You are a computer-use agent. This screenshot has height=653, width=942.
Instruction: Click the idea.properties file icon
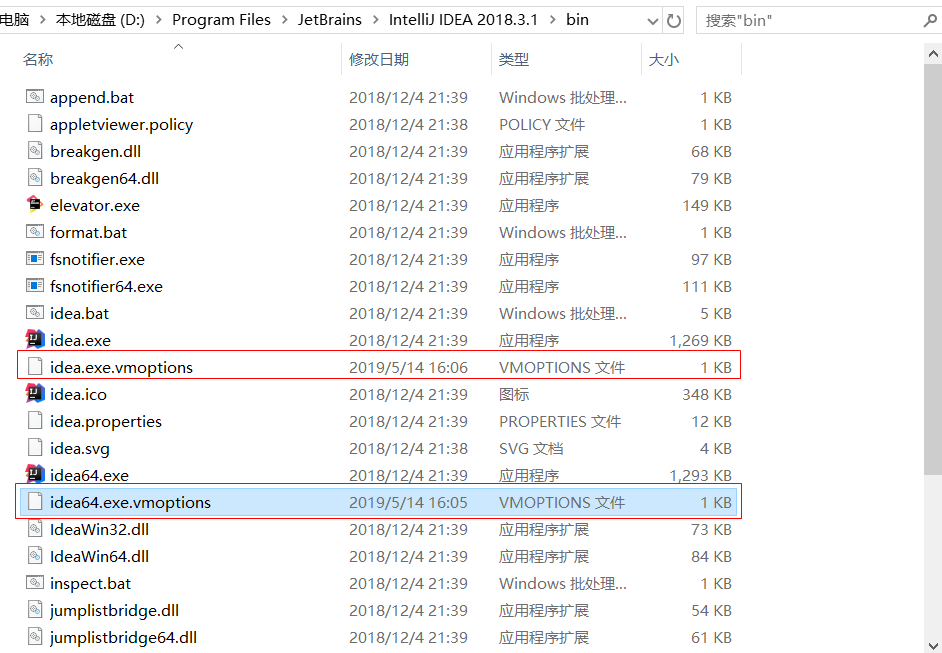coord(35,421)
